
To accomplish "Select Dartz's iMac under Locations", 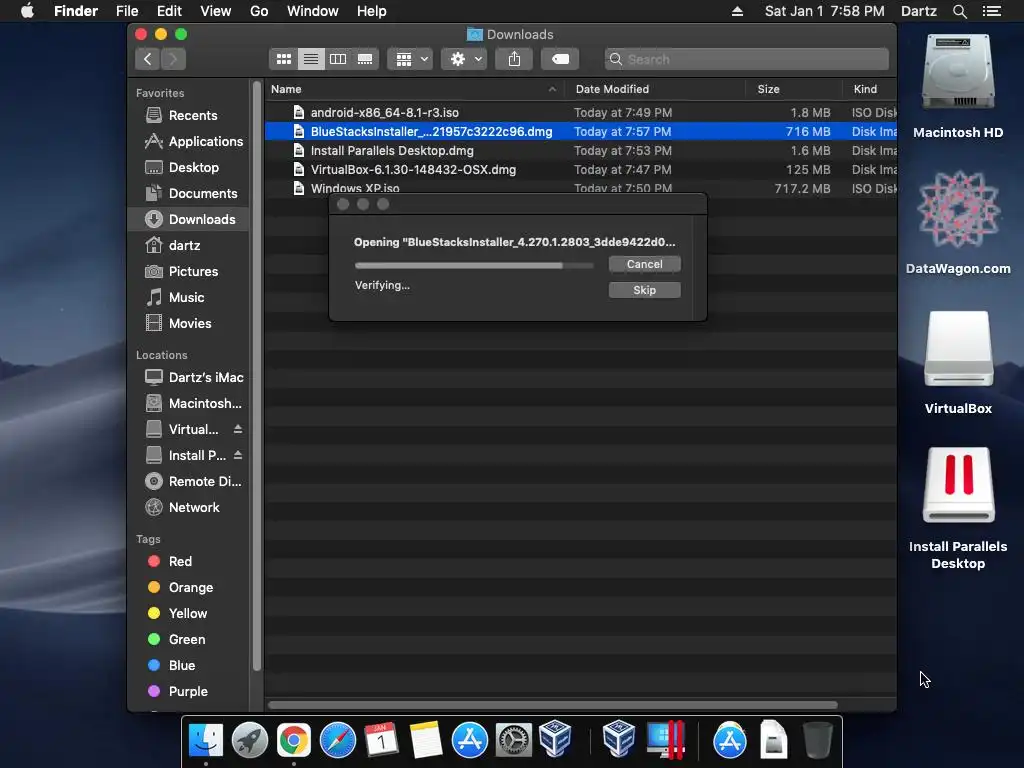I will point(188,377).
